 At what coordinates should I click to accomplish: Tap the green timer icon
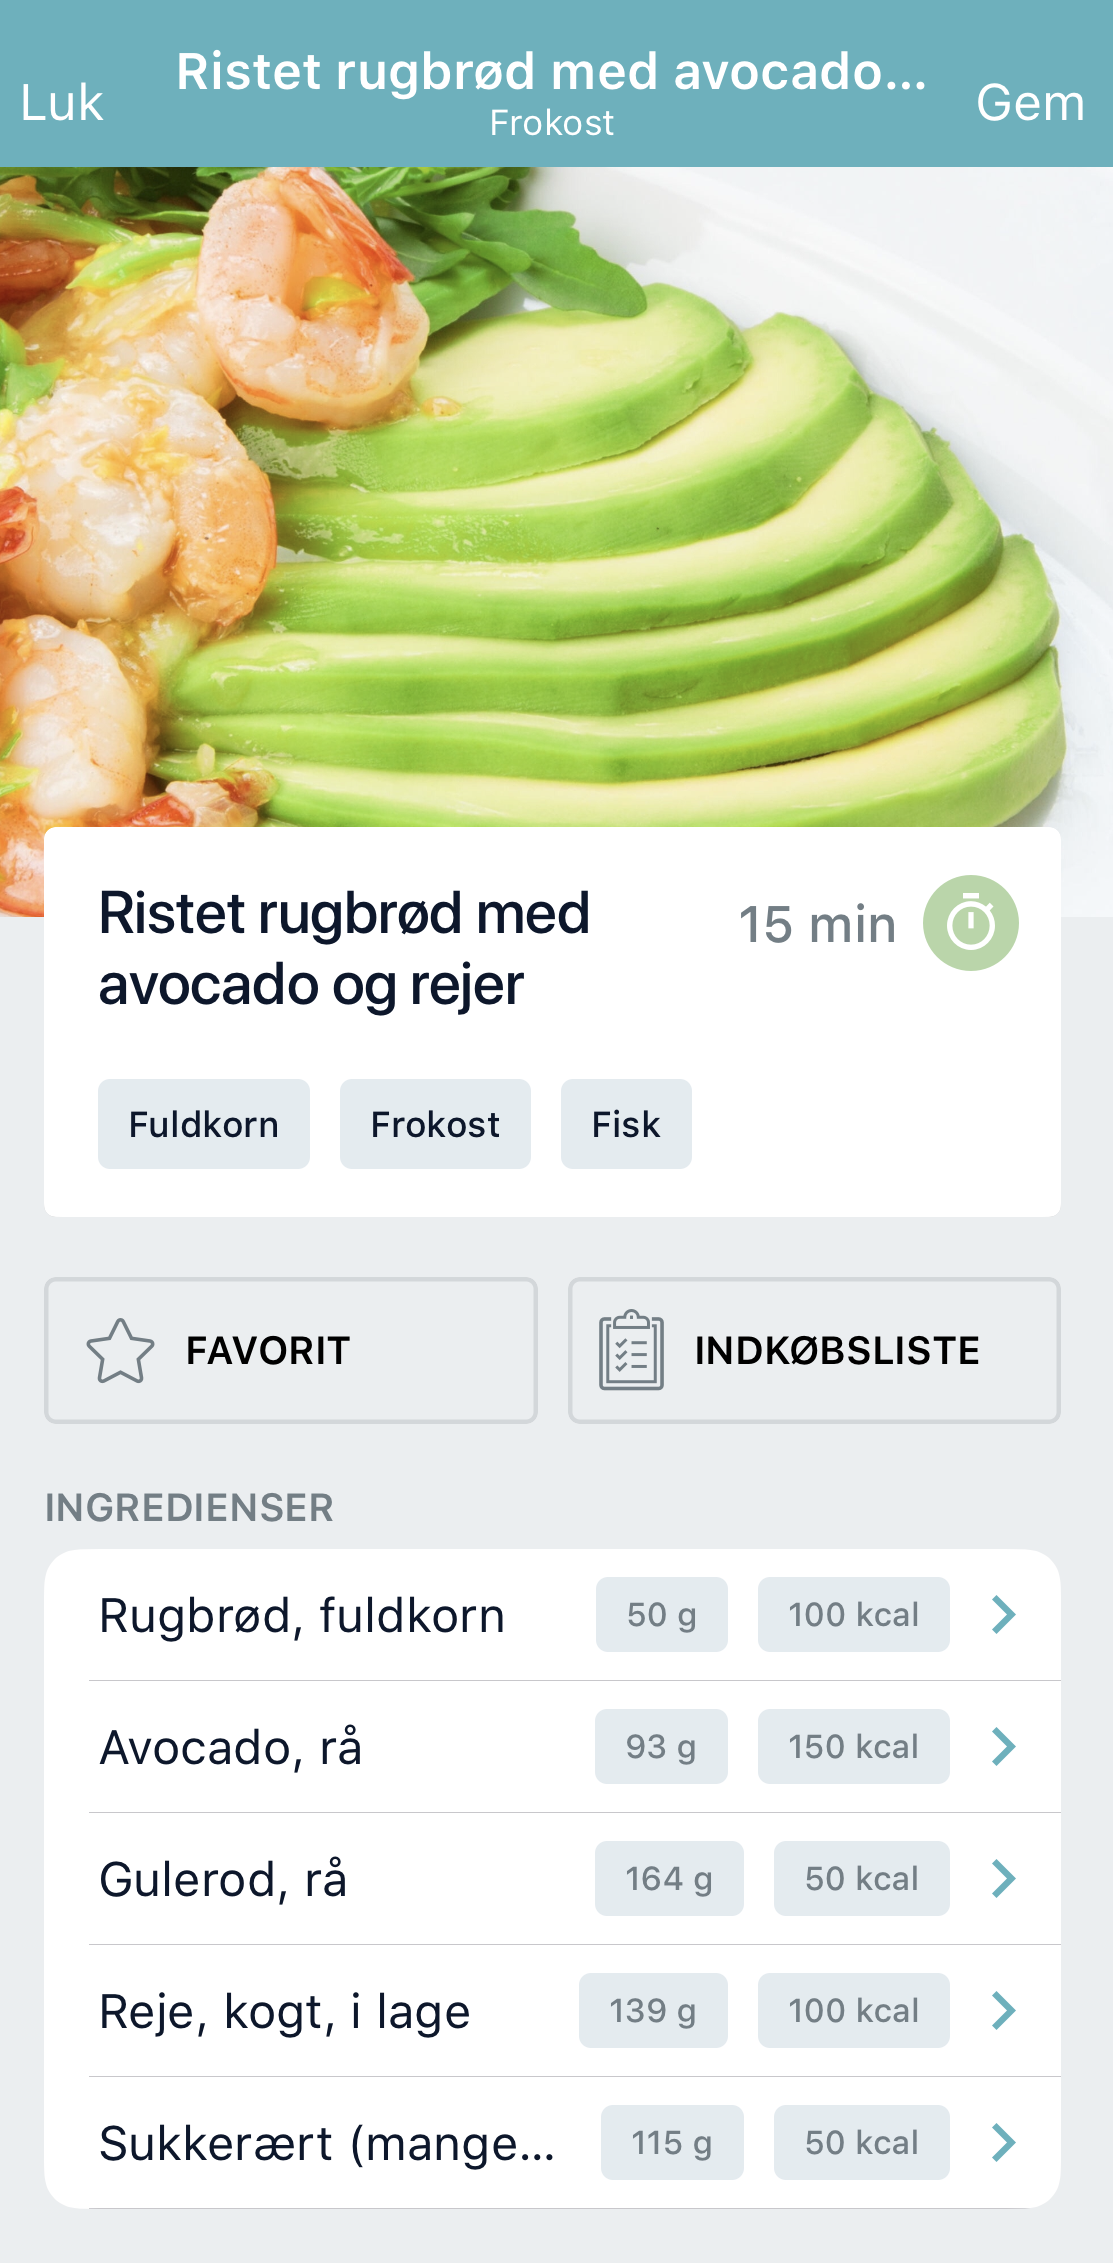tap(970, 923)
